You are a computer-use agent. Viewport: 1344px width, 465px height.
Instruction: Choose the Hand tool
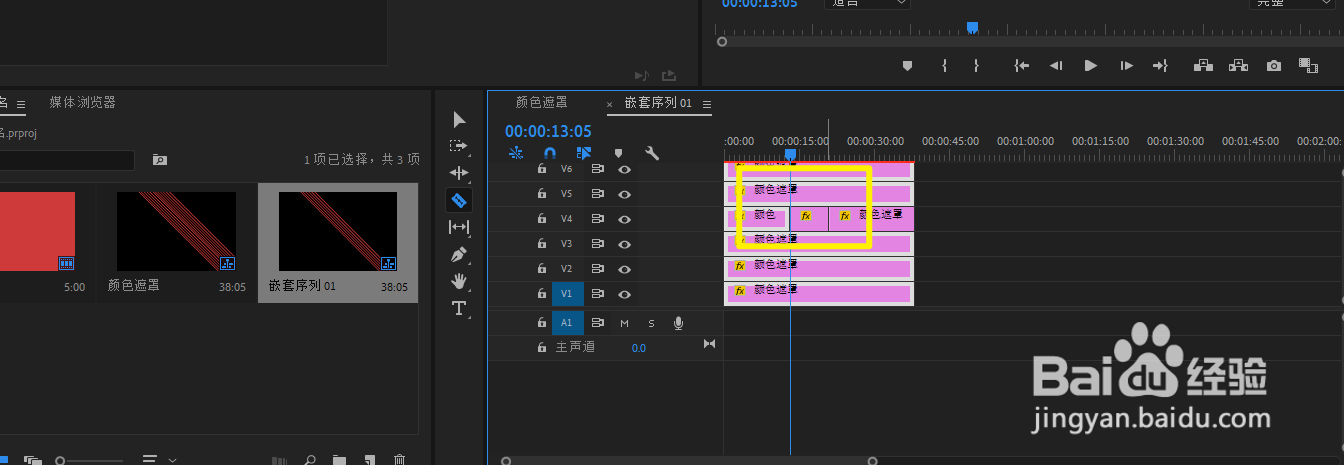click(459, 281)
